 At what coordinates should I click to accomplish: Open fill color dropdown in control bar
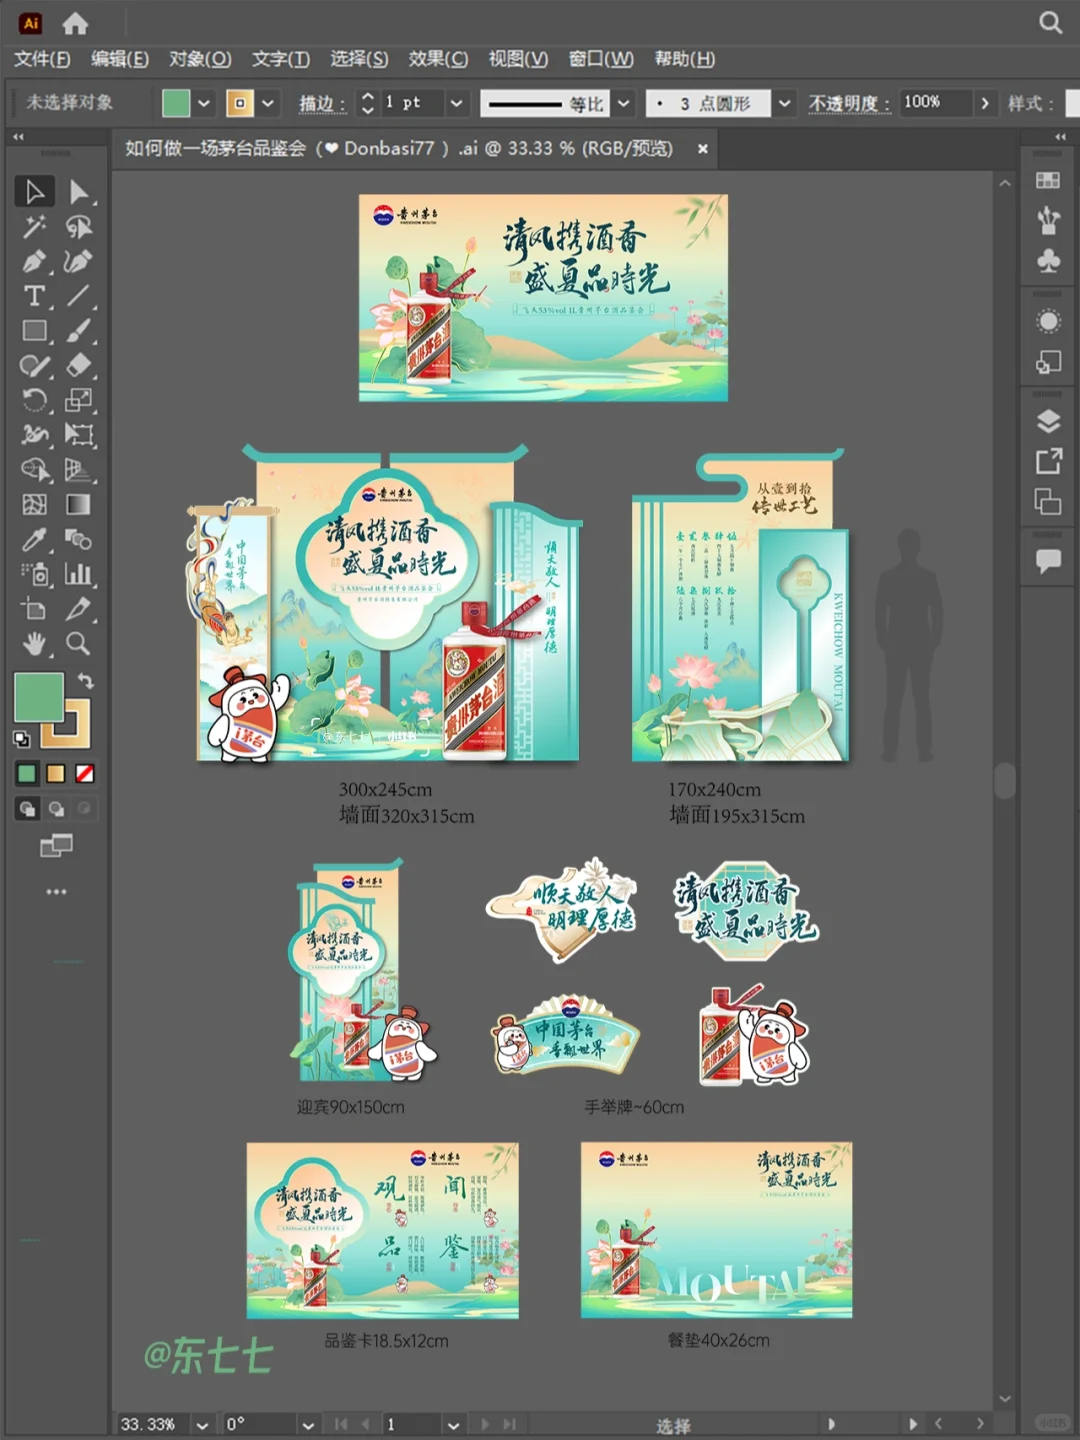point(204,103)
